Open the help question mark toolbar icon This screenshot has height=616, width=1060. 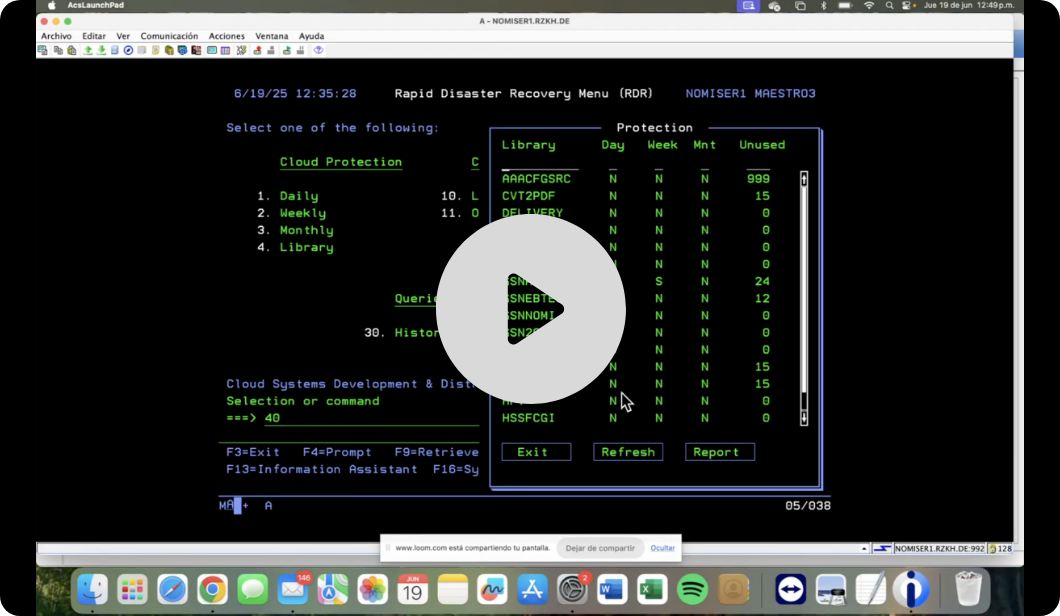[x=318, y=50]
